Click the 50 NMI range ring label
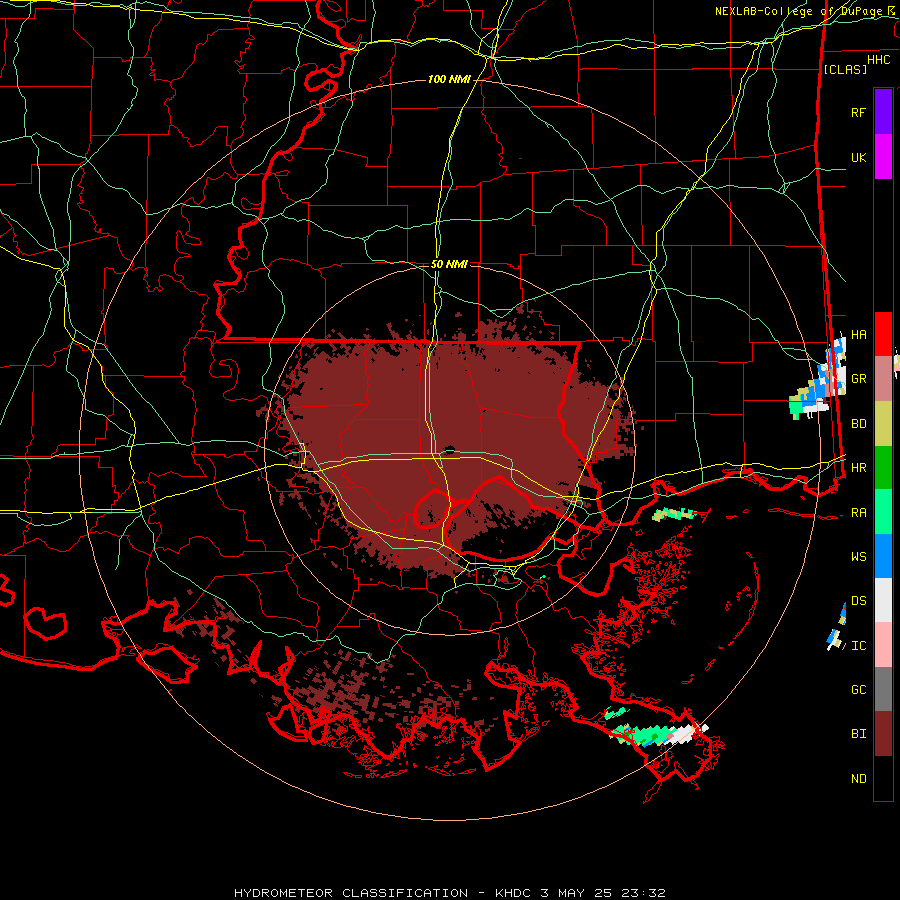900x900 pixels. 449,264
